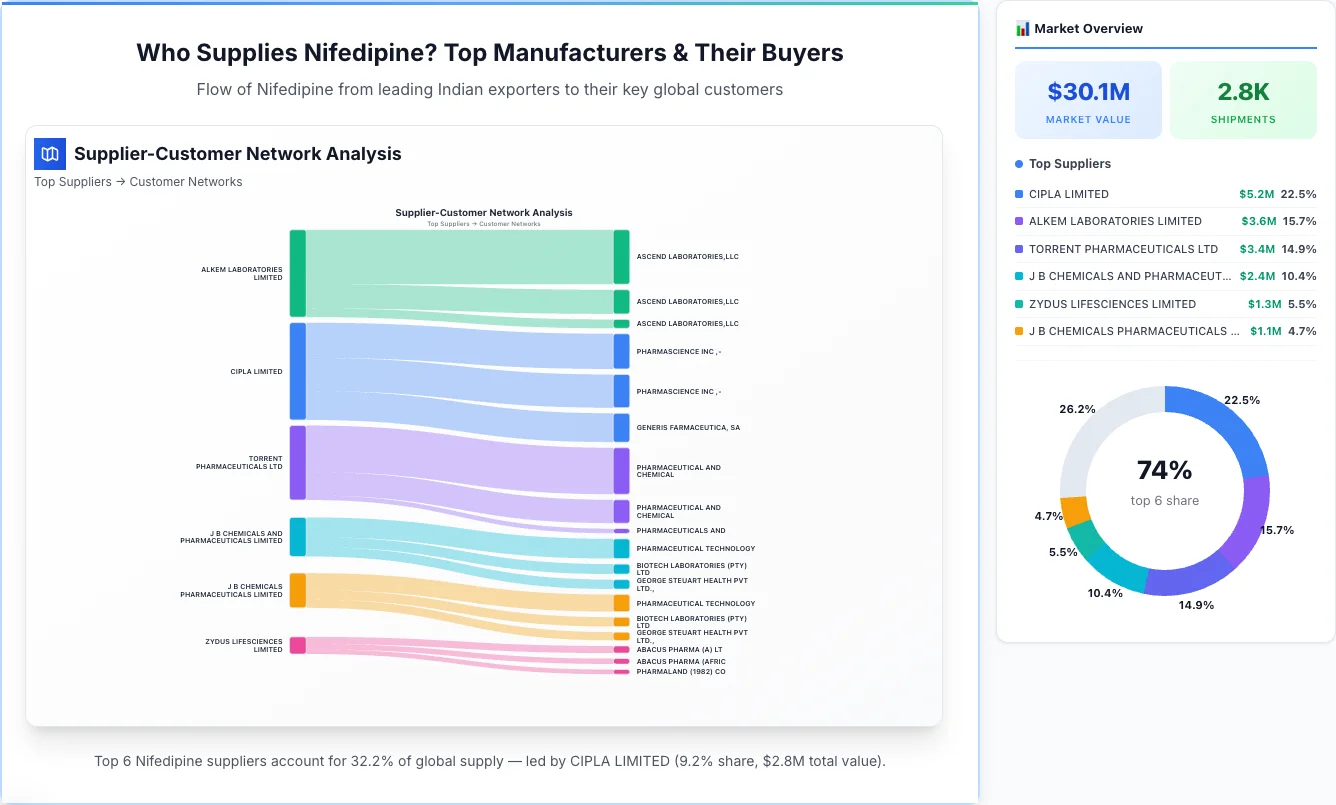Image resolution: width=1336 pixels, height=805 pixels.
Task: Click the blue network icon in the analysis panel header
Action: pyautogui.click(x=49, y=154)
